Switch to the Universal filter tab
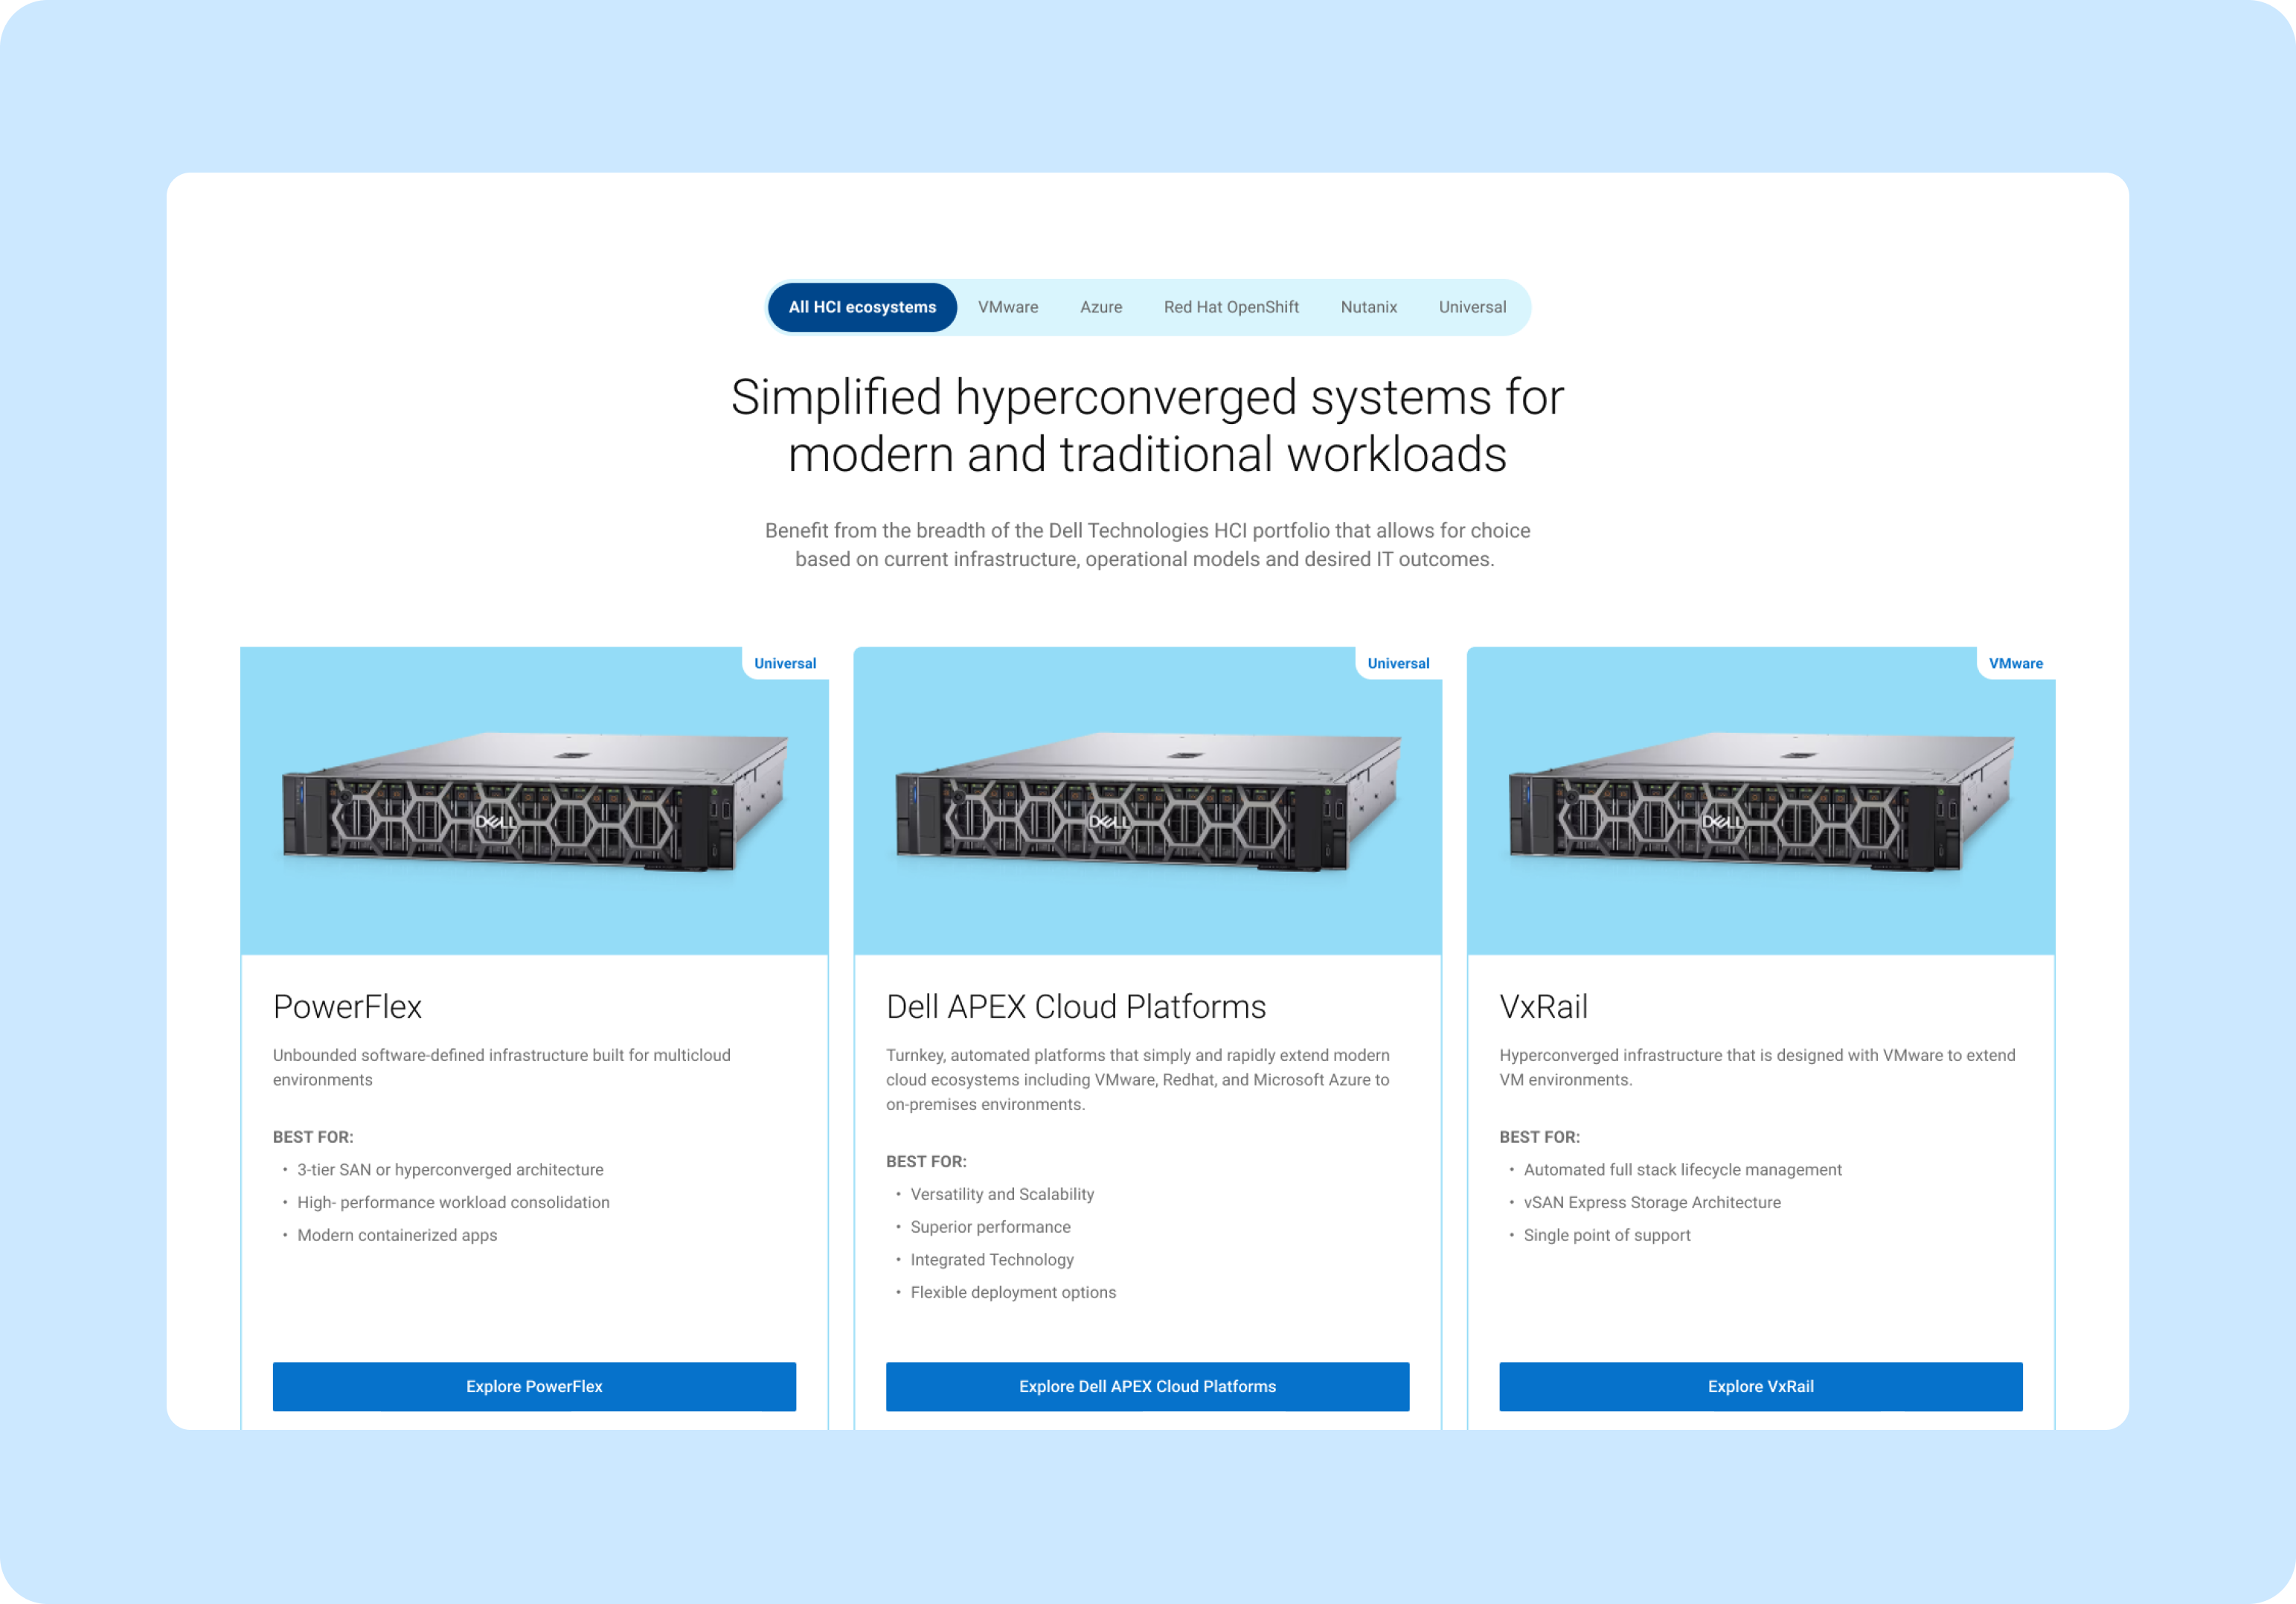 [x=1472, y=307]
